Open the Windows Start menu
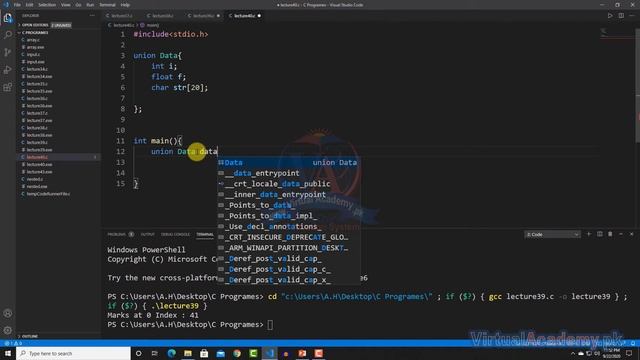 [x=8, y=353]
